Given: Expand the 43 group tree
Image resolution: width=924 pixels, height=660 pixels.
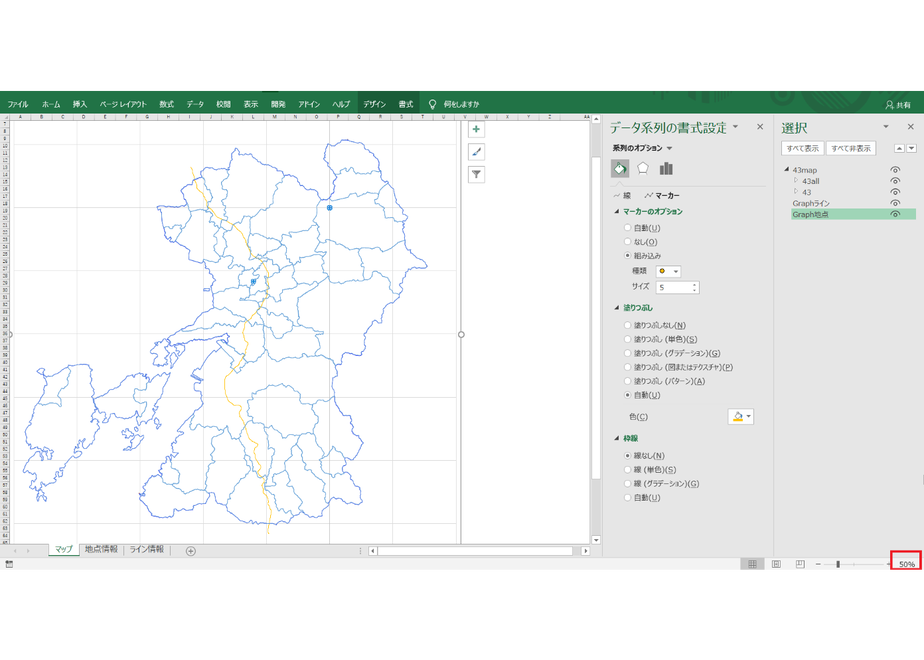Looking at the screenshot, I should click(796, 192).
